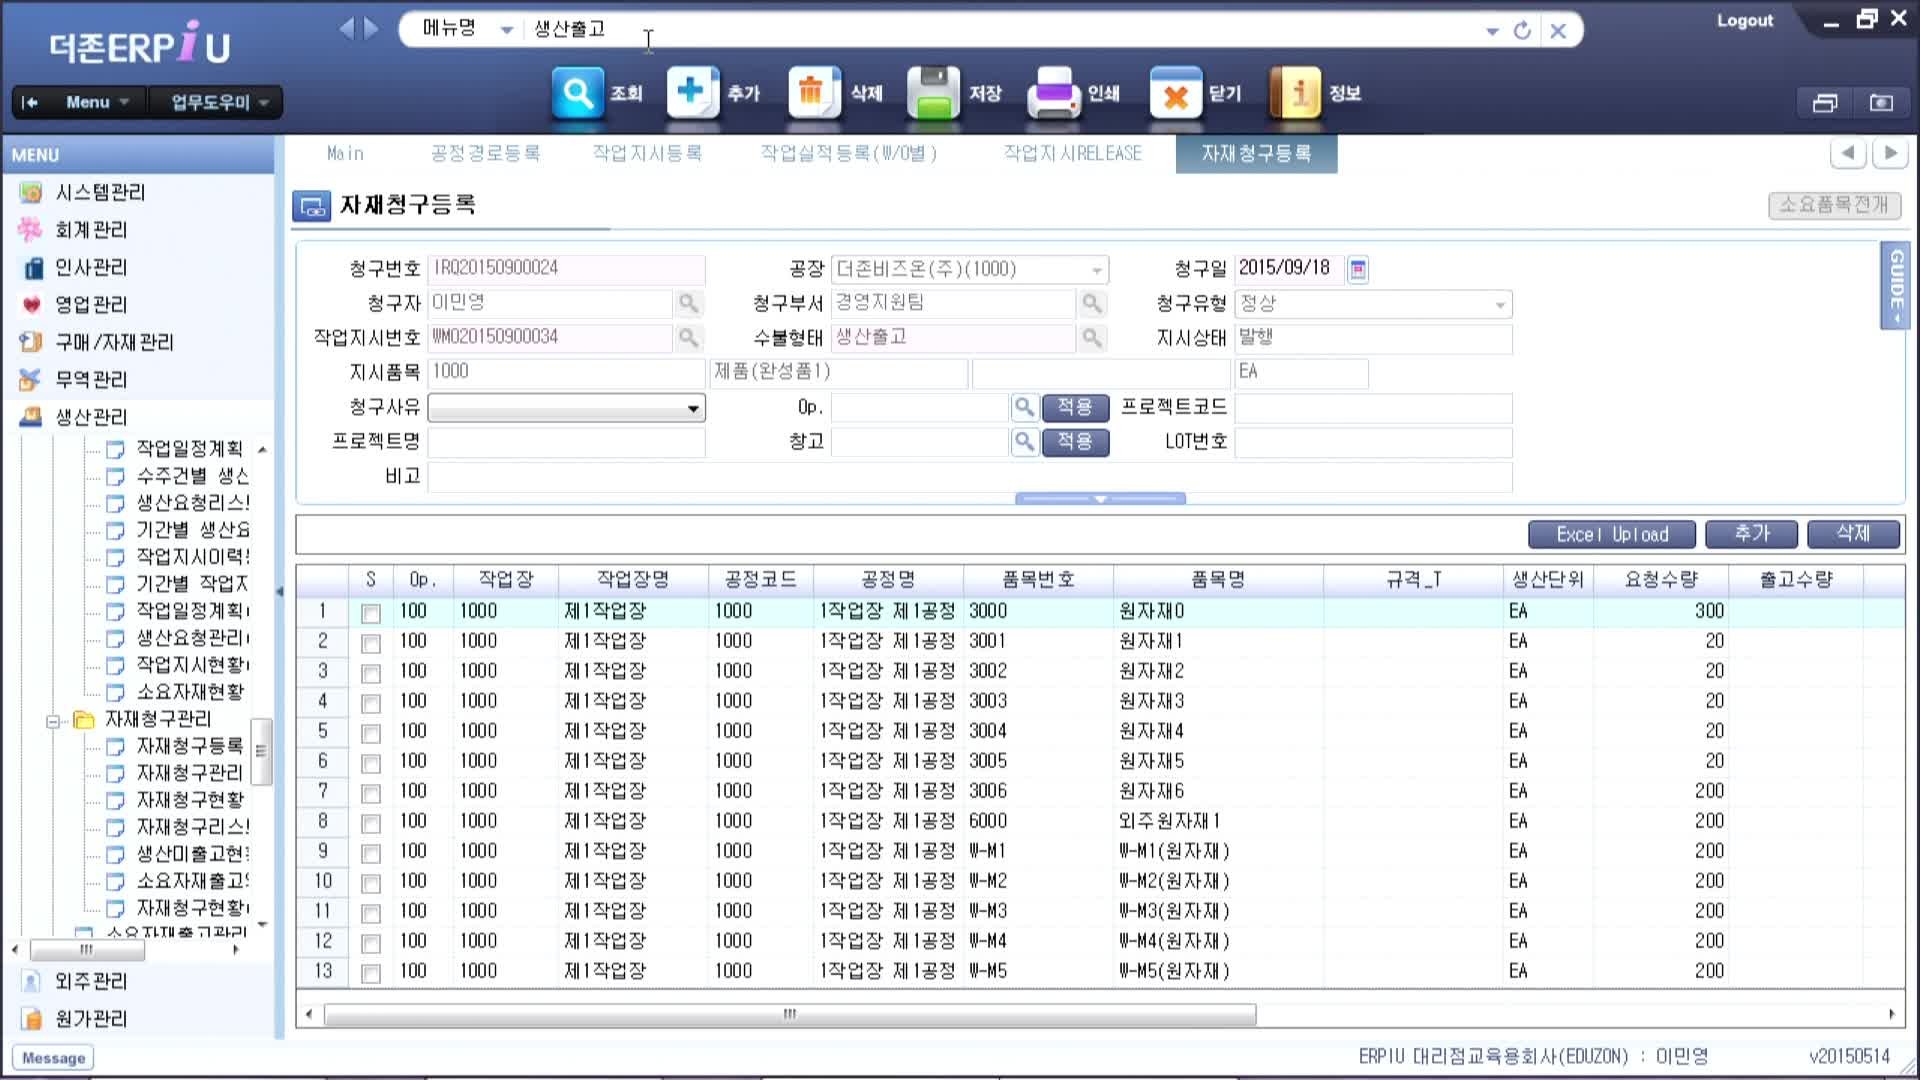Check the row 1 checkbox for 원자재0
Screen dimensions: 1920x1080
point(371,613)
